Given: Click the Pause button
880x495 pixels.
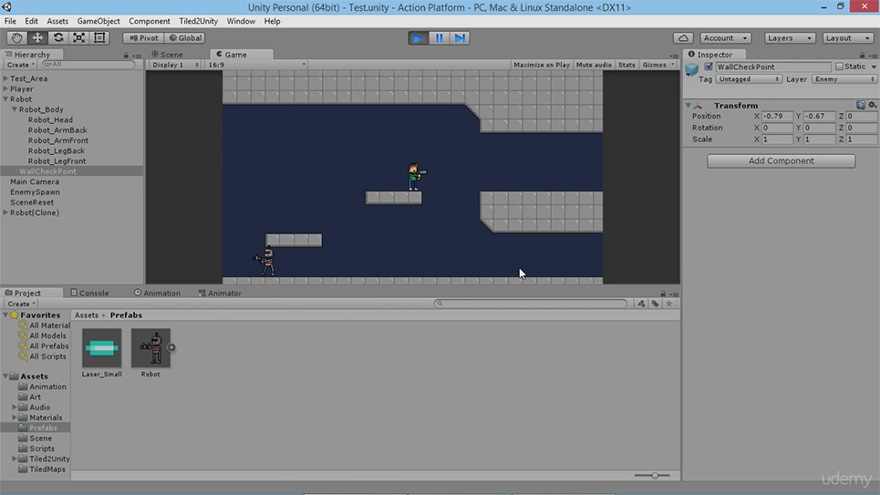Looking at the screenshot, I should pyautogui.click(x=439, y=38).
